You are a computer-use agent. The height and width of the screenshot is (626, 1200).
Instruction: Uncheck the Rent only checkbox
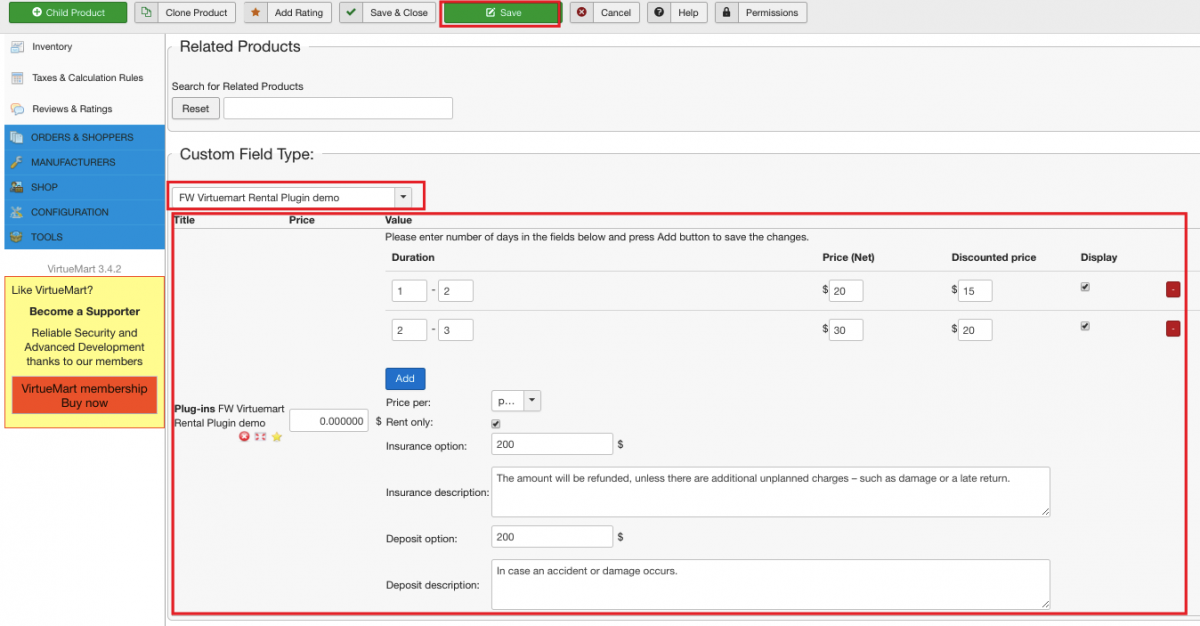click(496, 423)
